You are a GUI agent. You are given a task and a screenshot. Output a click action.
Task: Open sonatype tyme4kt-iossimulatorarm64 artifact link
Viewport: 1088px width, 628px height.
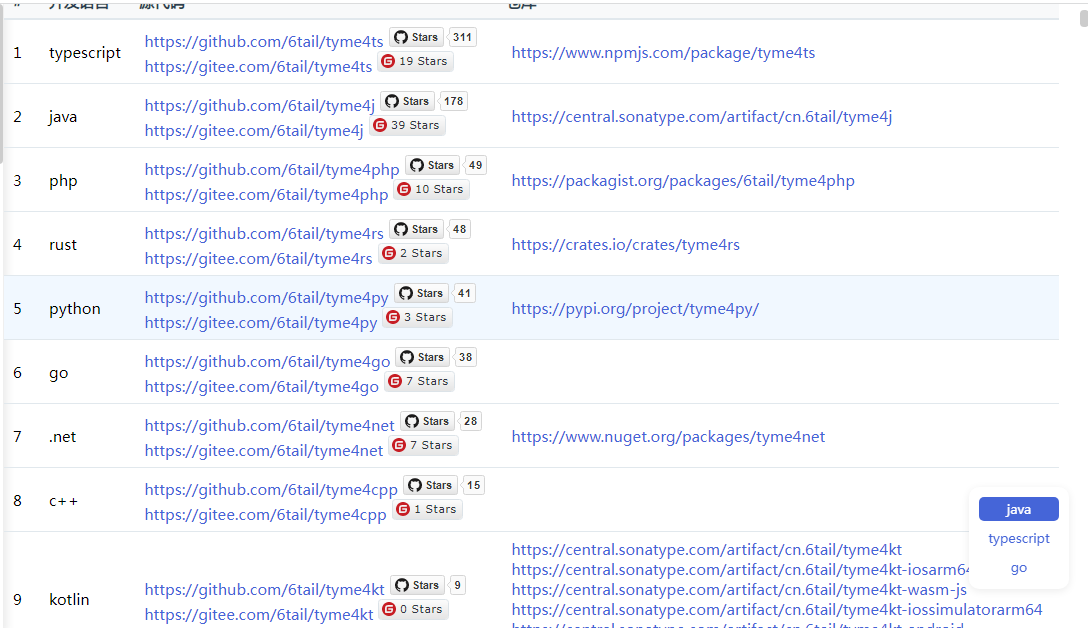tap(776, 609)
